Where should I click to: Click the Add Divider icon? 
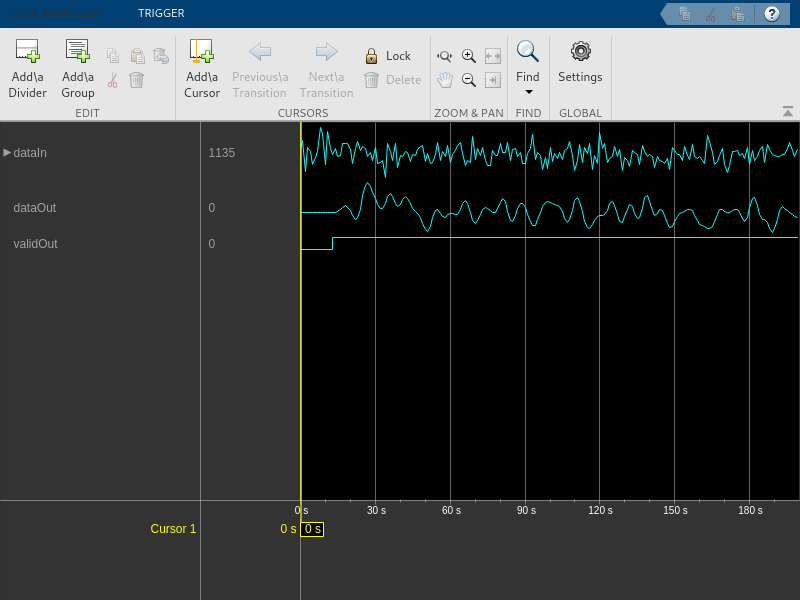click(x=27, y=51)
